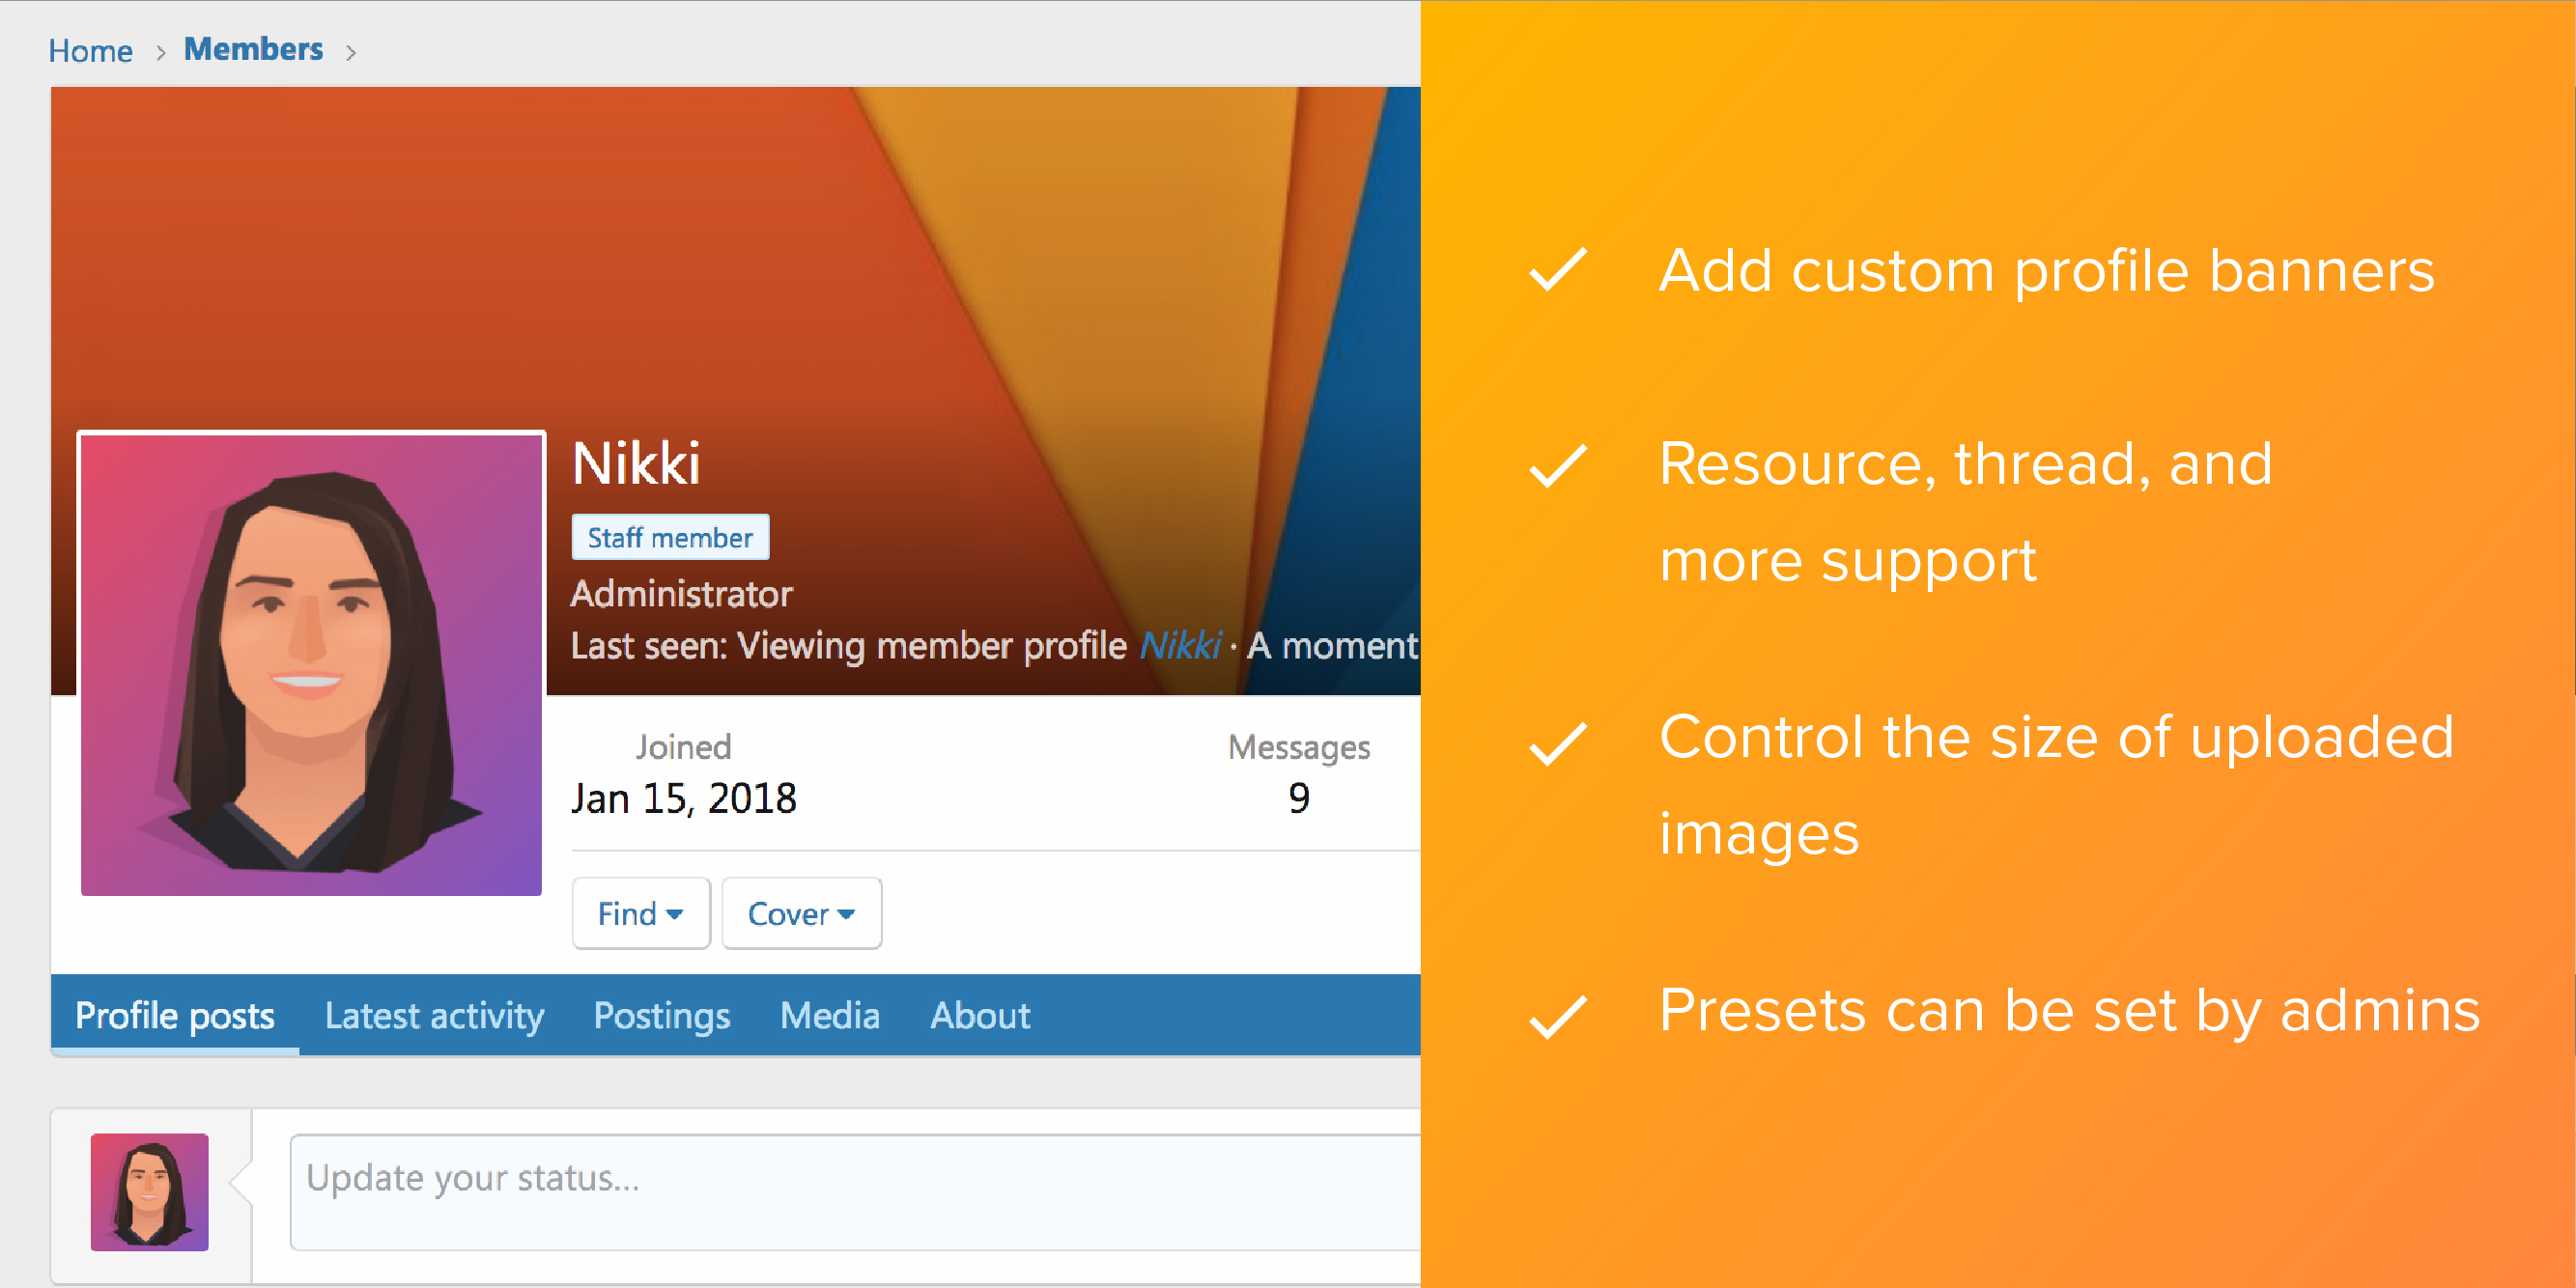This screenshot has height=1288, width=2576.
Task: Click the small avatar beside the status box
Action: click(x=149, y=1191)
